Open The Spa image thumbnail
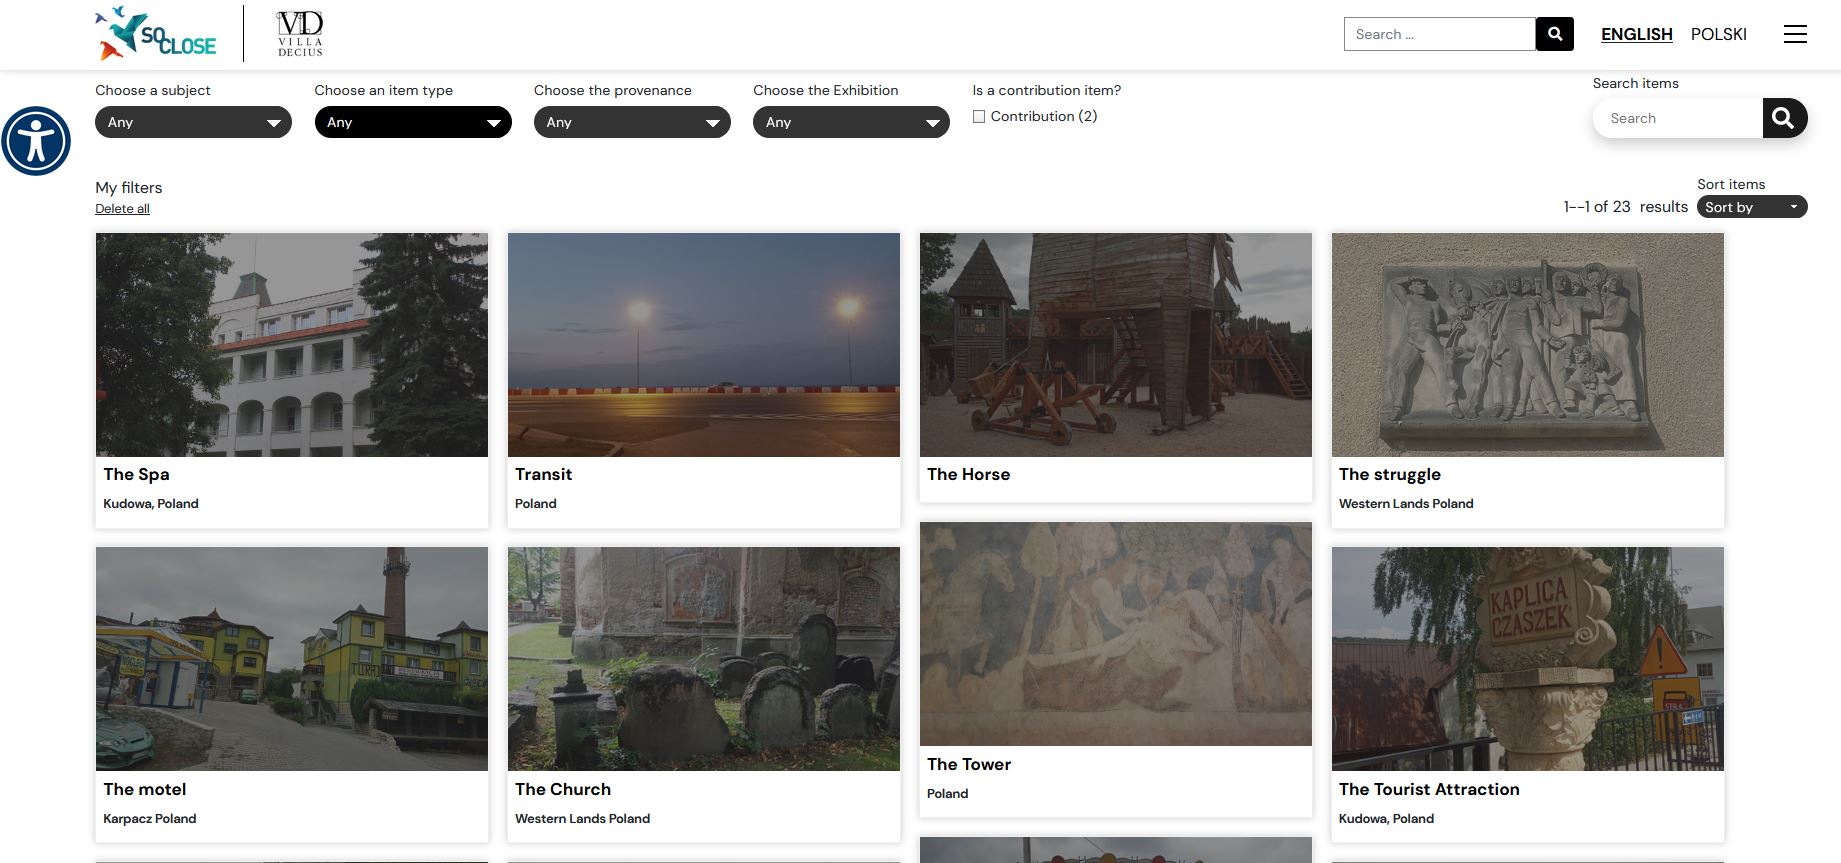1841x863 pixels. tap(292, 345)
